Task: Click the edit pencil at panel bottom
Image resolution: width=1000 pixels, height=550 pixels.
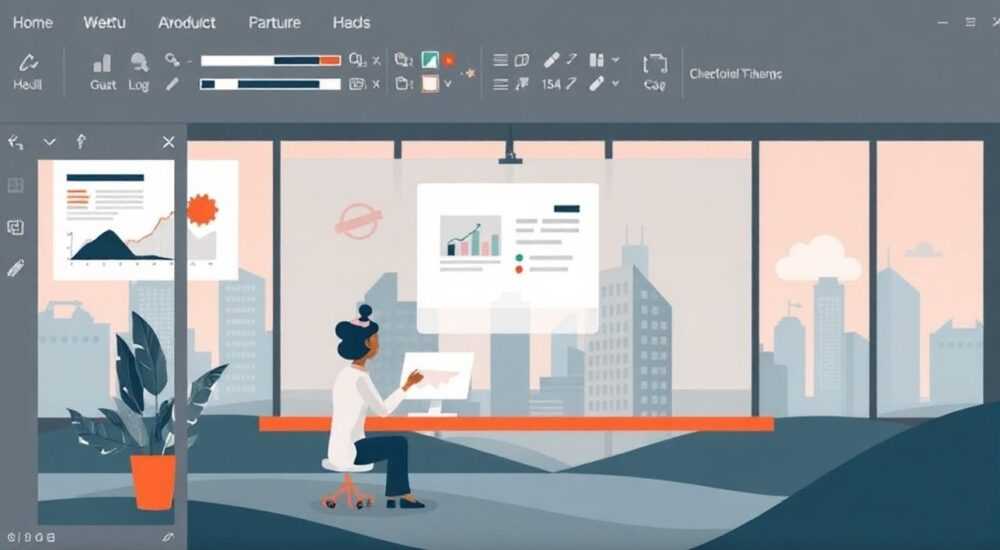Action: coord(169,537)
